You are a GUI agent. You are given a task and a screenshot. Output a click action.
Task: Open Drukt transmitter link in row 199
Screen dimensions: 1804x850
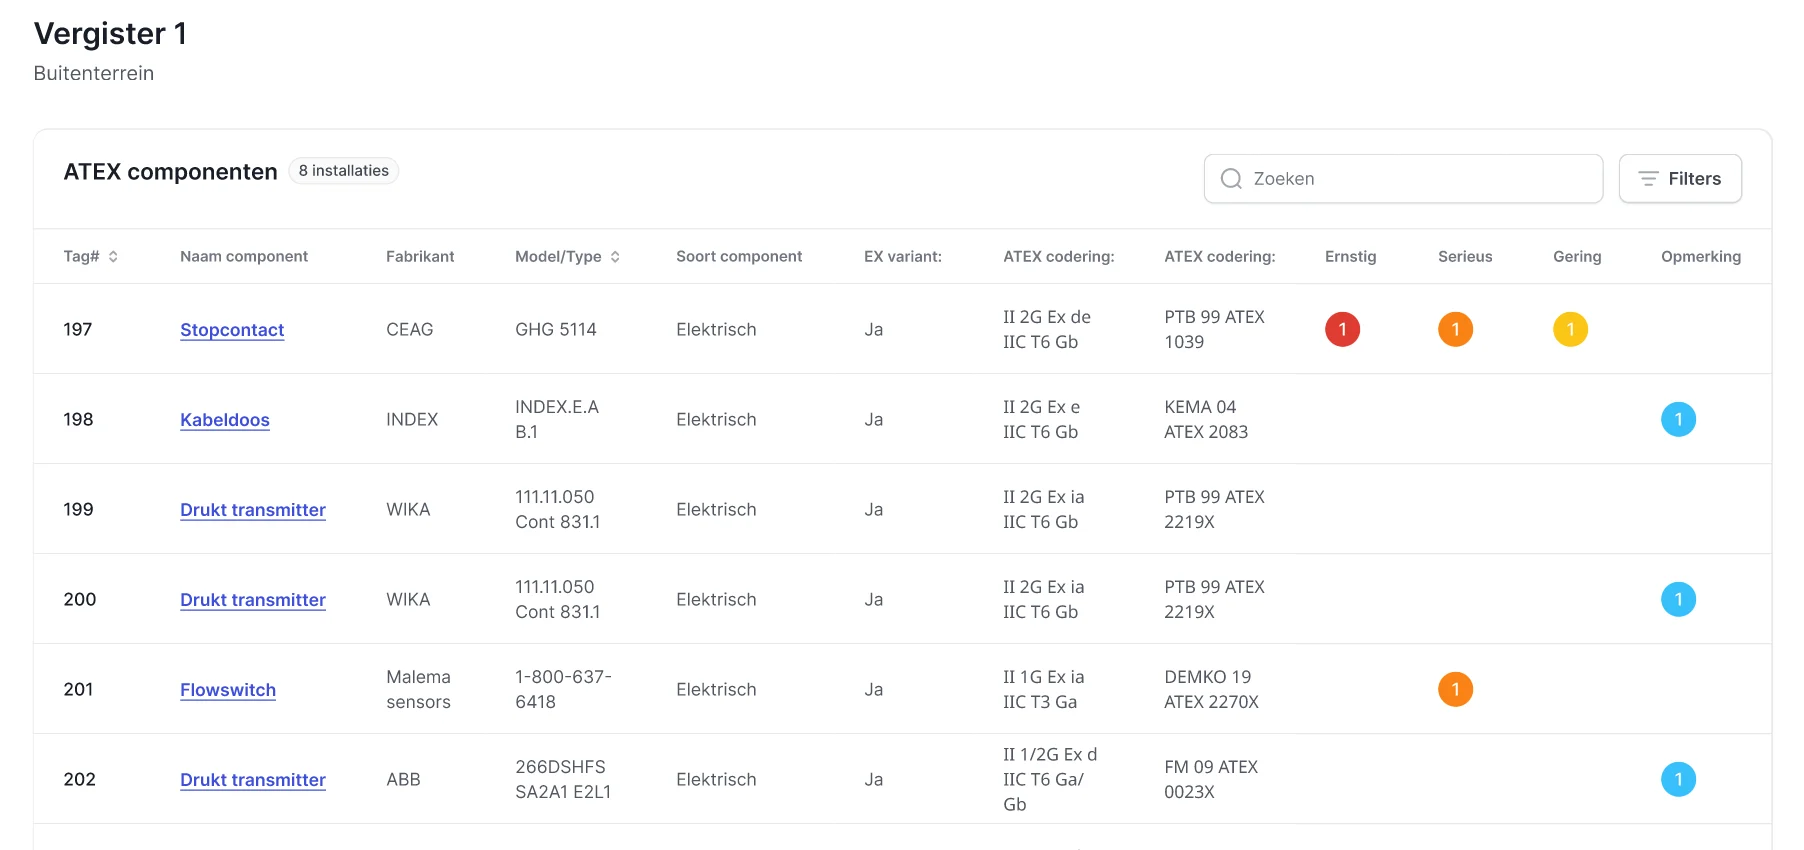click(x=253, y=510)
